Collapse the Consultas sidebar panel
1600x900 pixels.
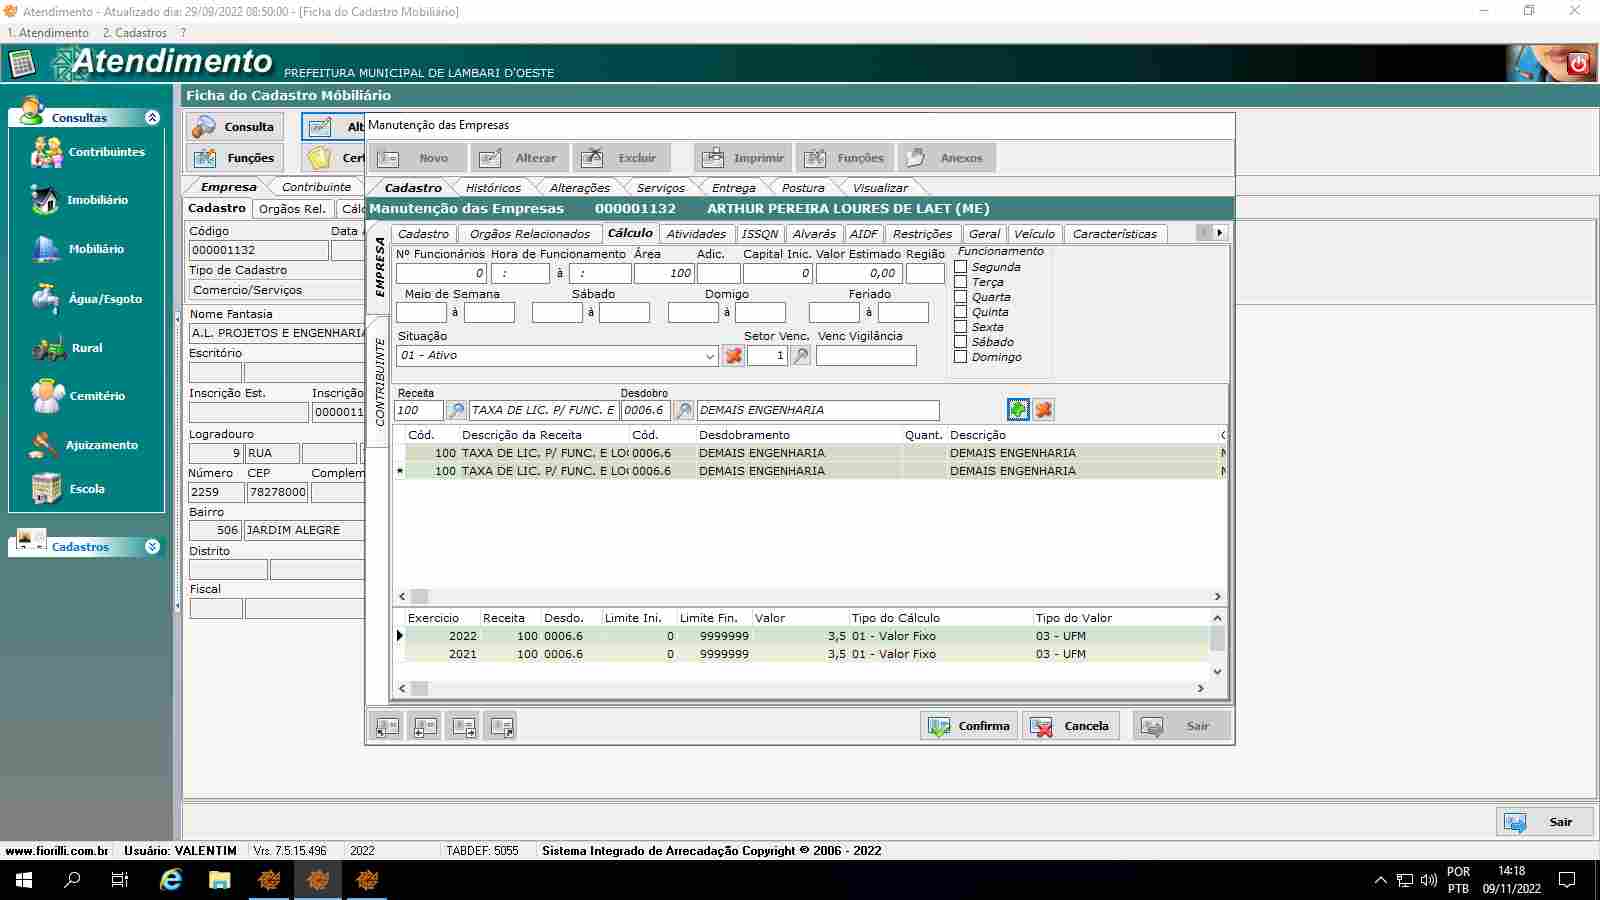[x=152, y=118]
